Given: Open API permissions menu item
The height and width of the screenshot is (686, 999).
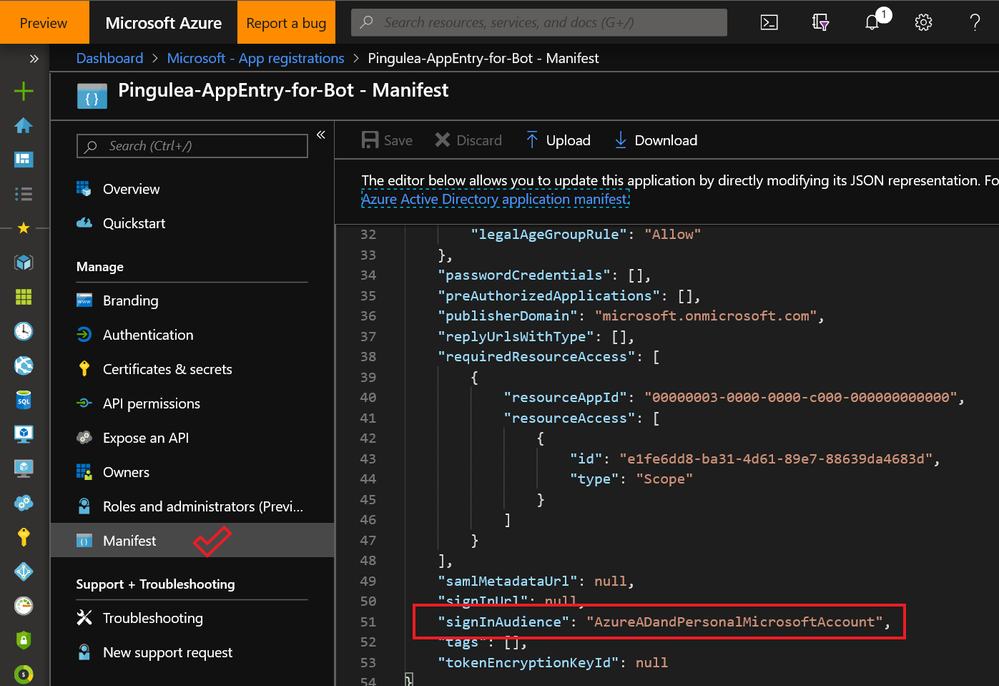Looking at the screenshot, I should [x=151, y=404].
